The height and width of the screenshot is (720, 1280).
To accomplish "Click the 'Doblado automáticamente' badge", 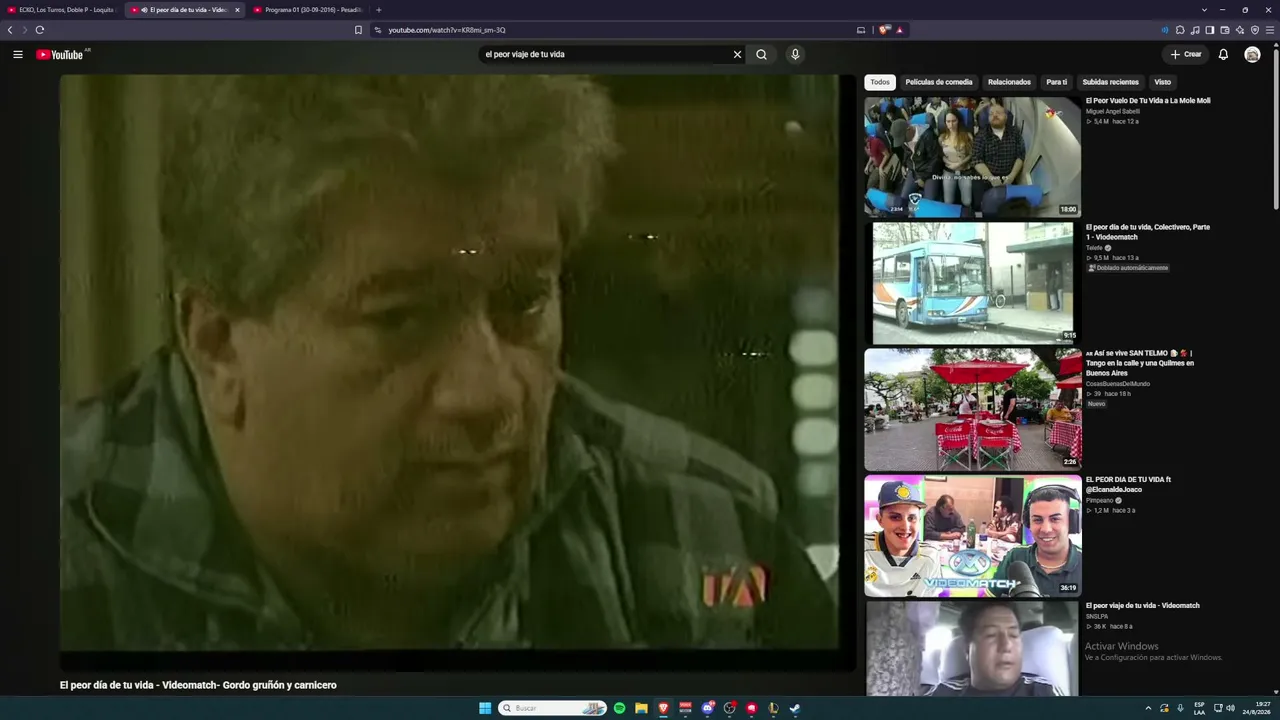I will pos(1128,268).
